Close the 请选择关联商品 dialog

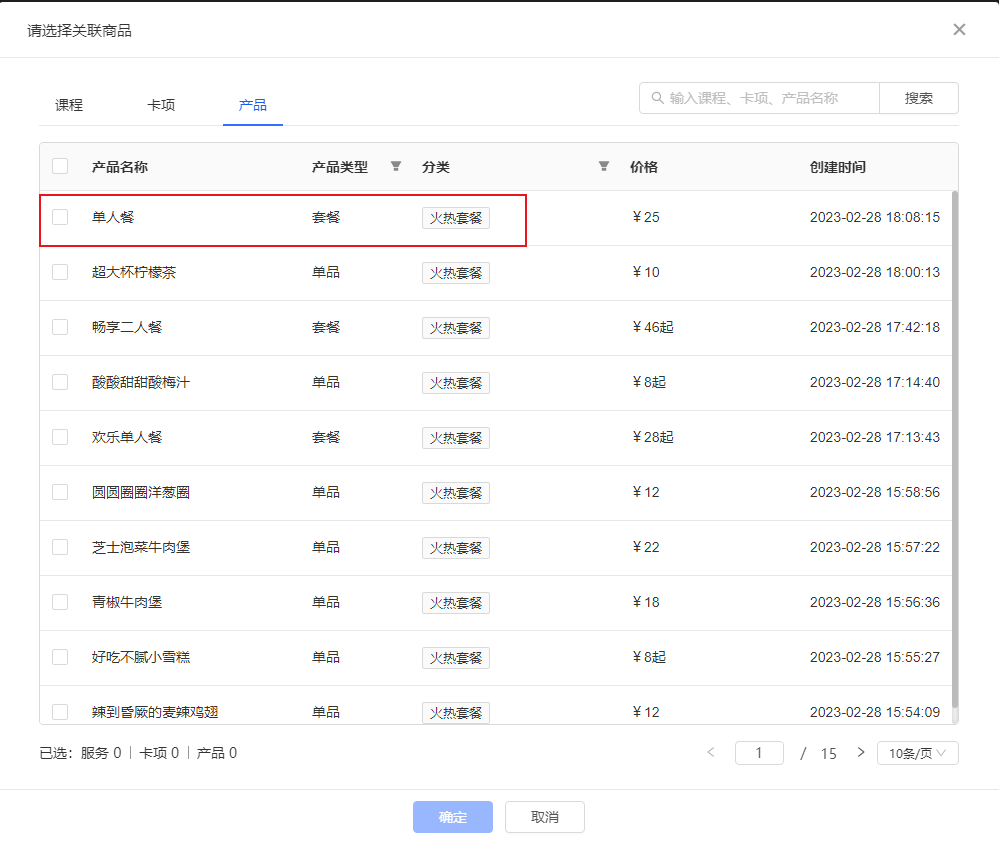point(959,29)
